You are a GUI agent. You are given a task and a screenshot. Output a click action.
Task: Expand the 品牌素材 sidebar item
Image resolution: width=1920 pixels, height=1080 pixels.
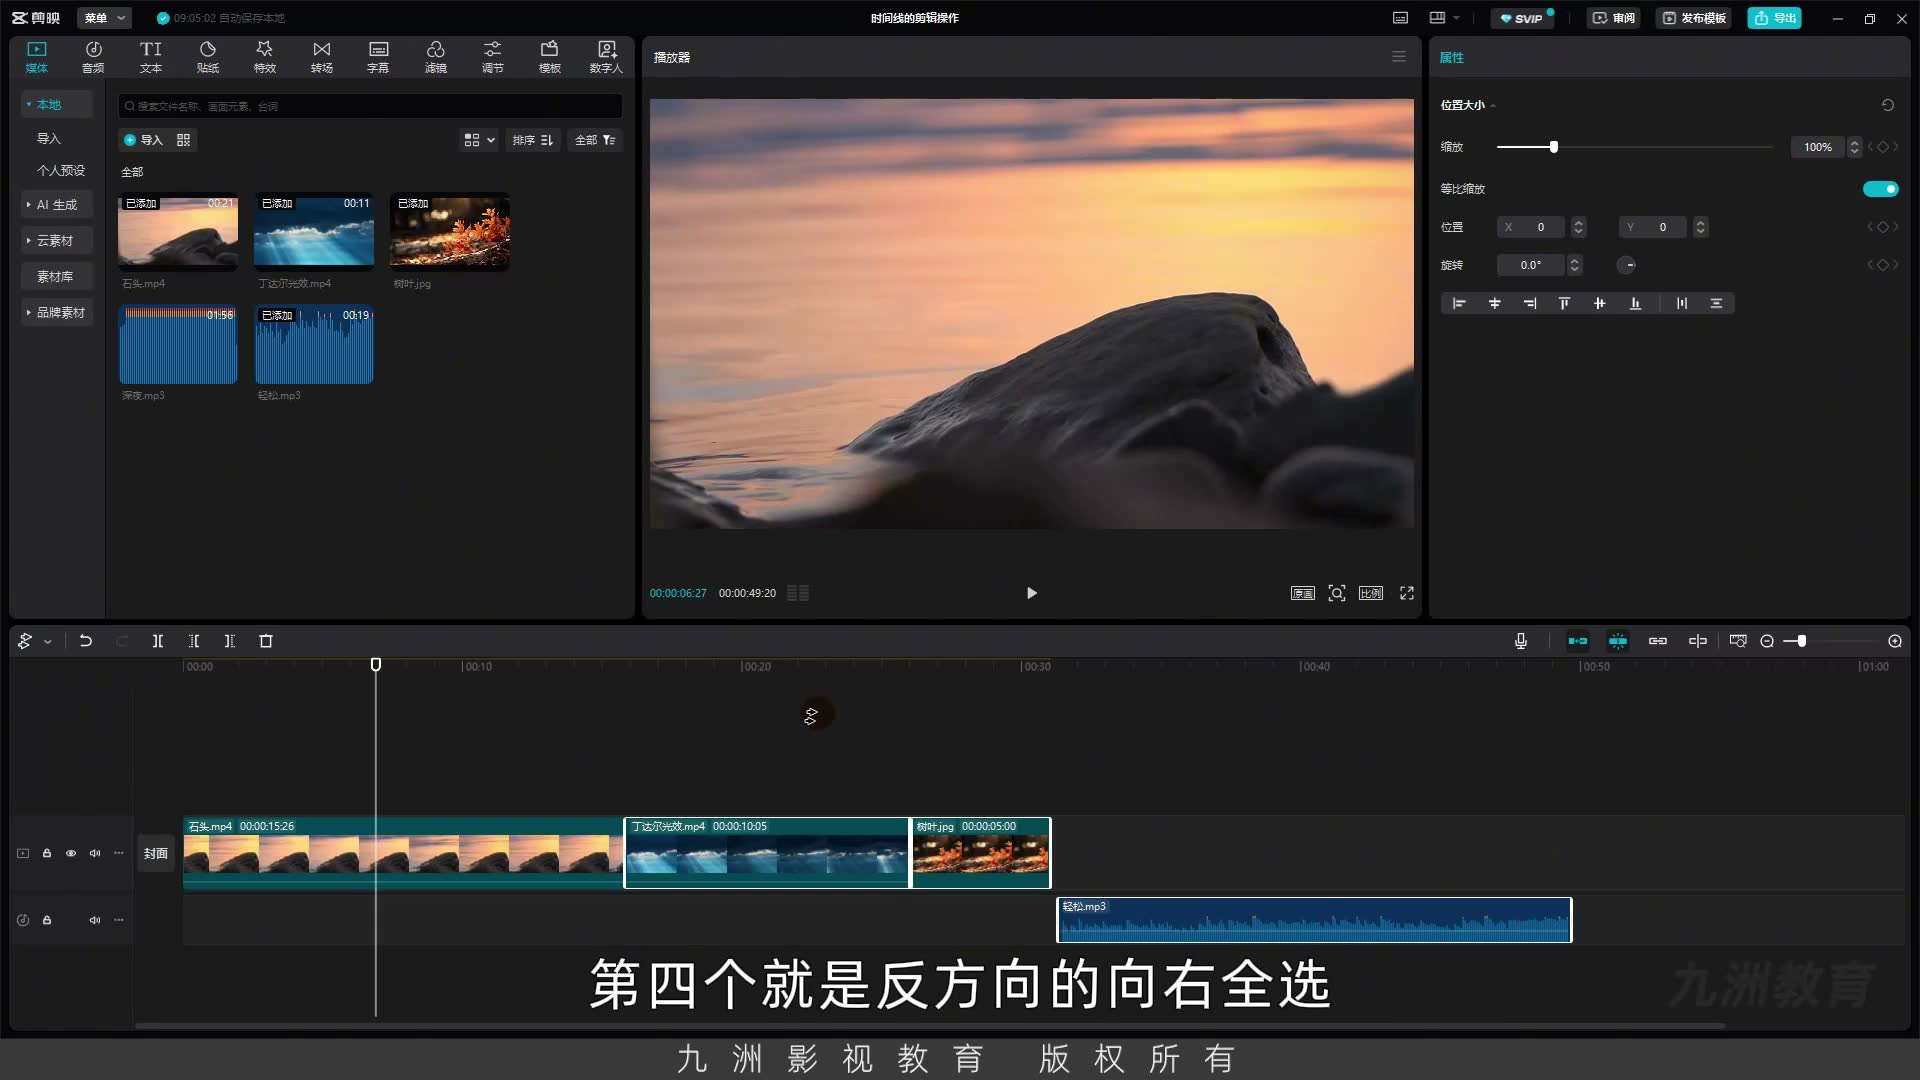[x=57, y=313]
